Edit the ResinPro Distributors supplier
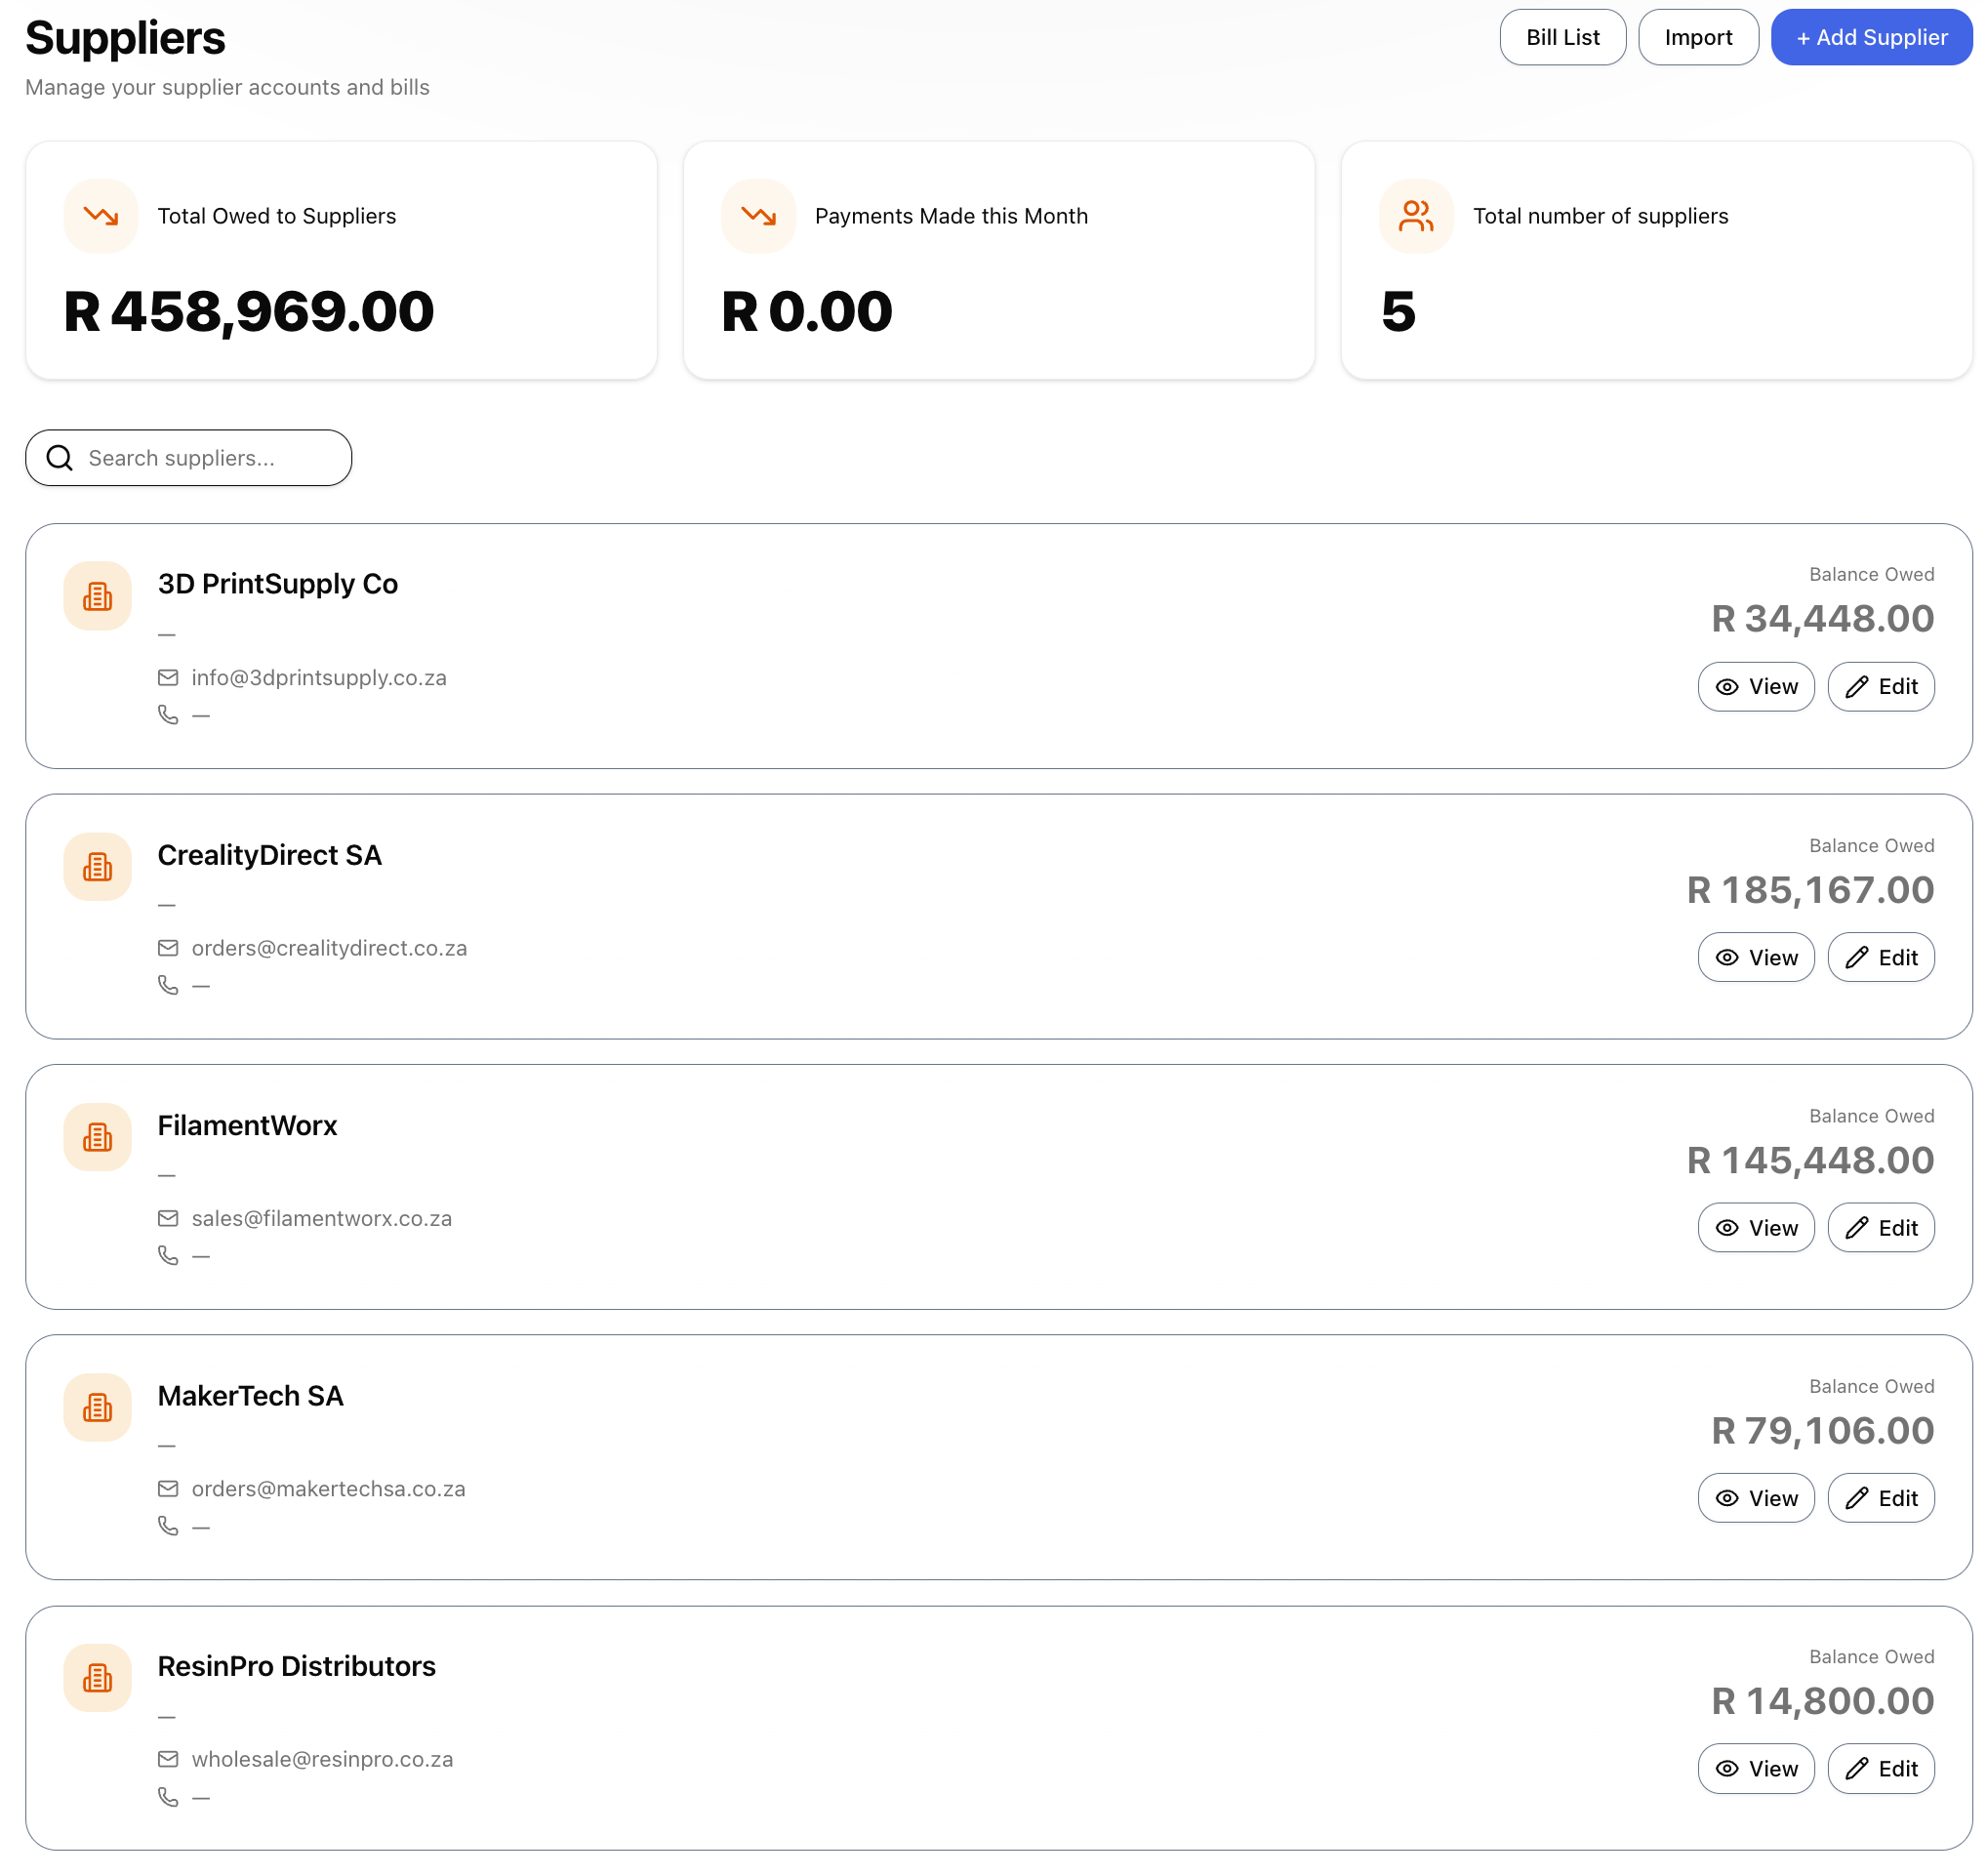The width and height of the screenshot is (1987, 1876). [x=1880, y=1768]
